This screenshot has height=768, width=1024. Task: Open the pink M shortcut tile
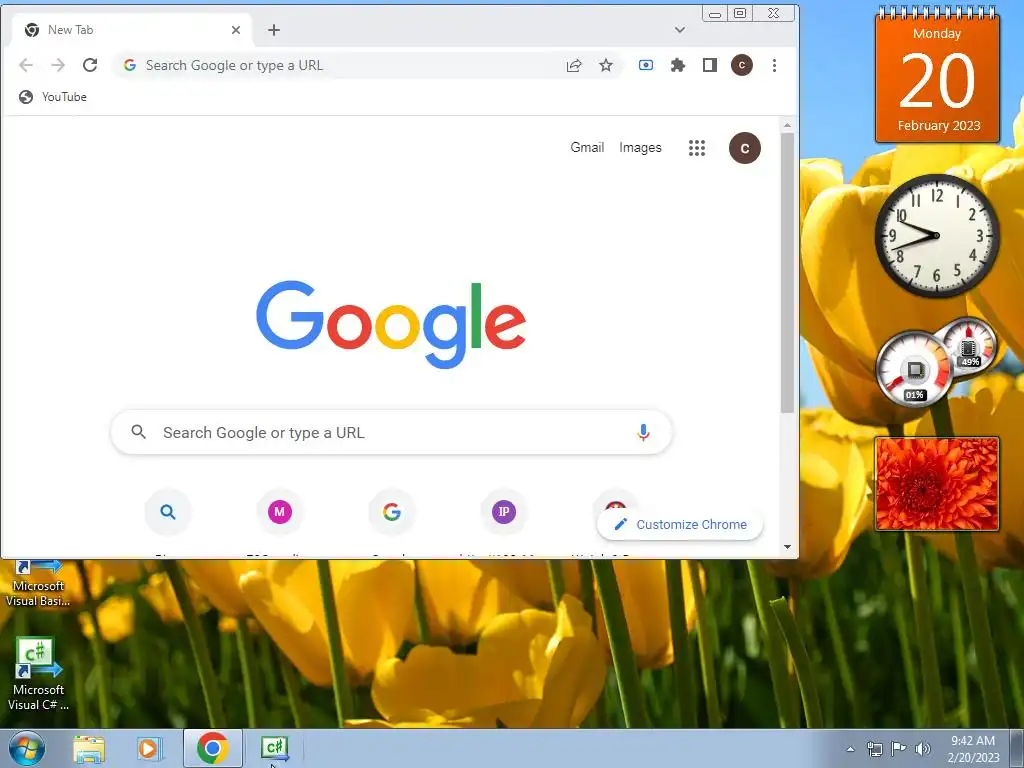pyautogui.click(x=280, y=512)
